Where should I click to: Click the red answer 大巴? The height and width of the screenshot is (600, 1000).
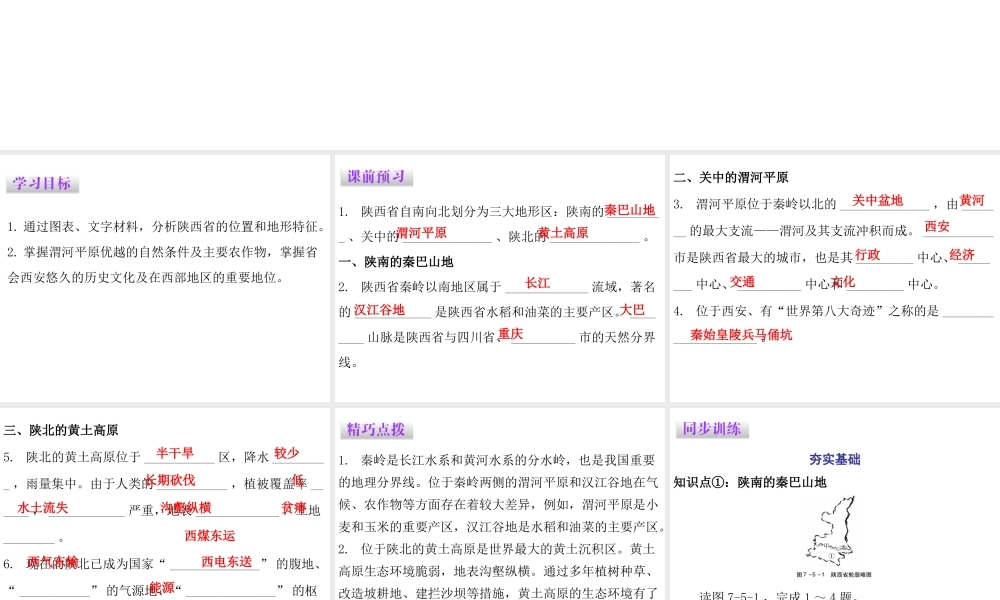[632, 310]
